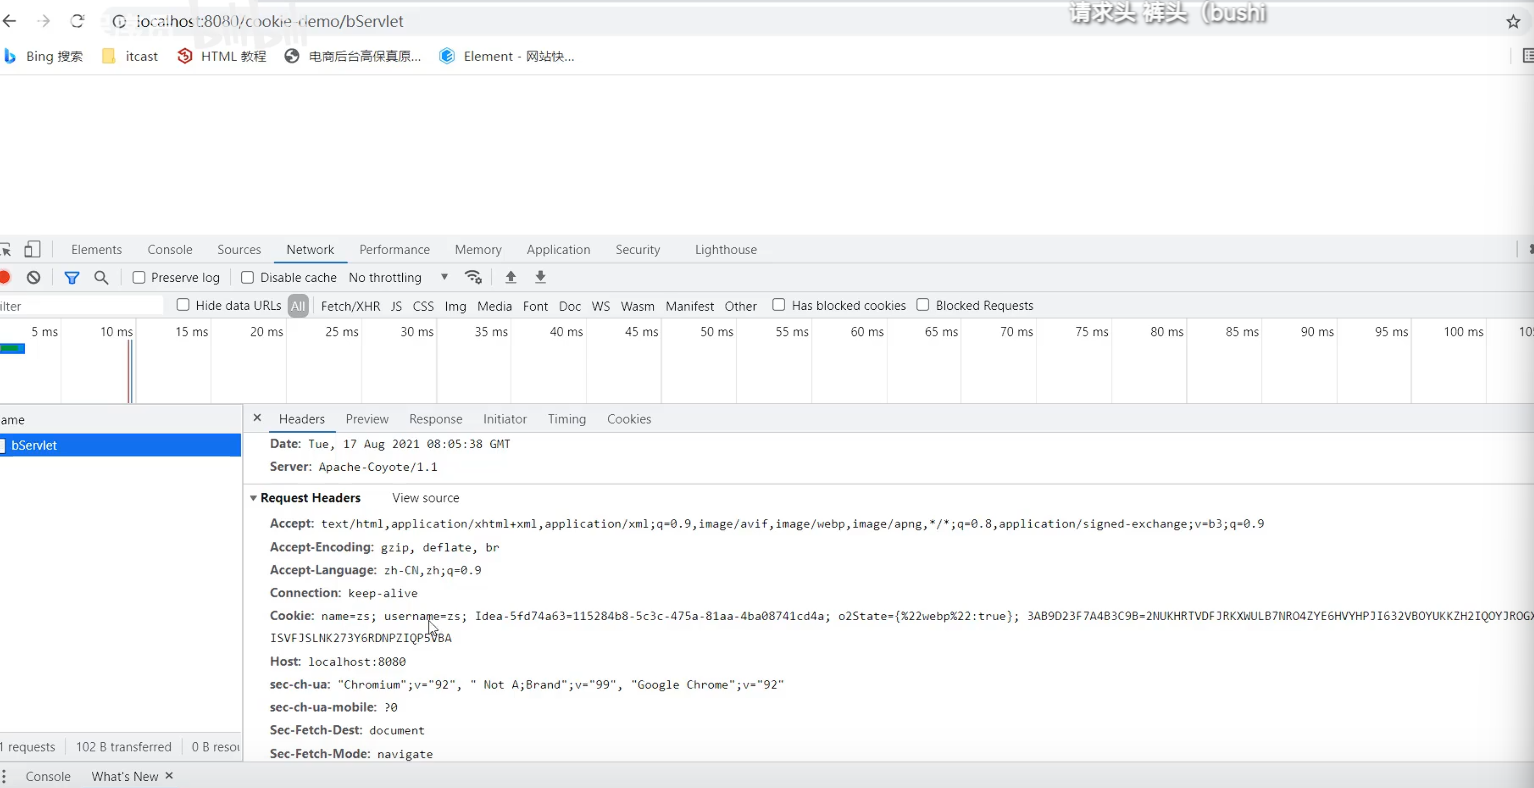Open HTML 教程 bookmark
Screen dimensions: 1534x788
(x=222, y=56)
